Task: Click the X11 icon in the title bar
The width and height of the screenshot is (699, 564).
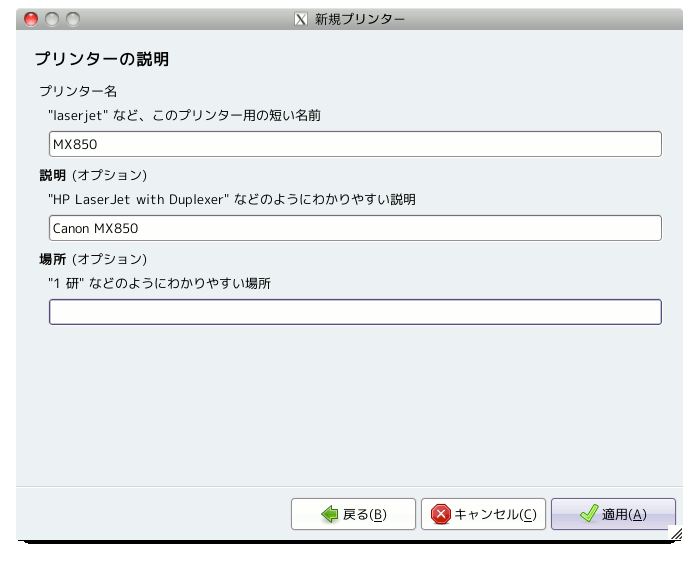Action: [x=300, y=19]
